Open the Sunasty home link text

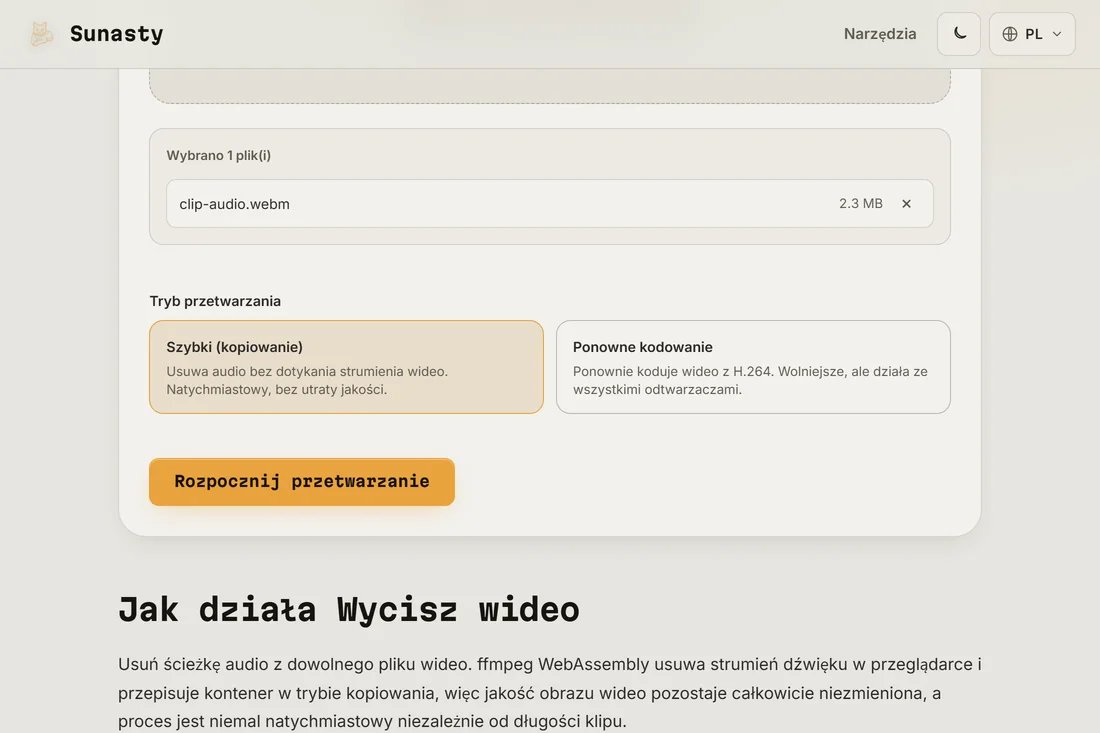(116, 34)
